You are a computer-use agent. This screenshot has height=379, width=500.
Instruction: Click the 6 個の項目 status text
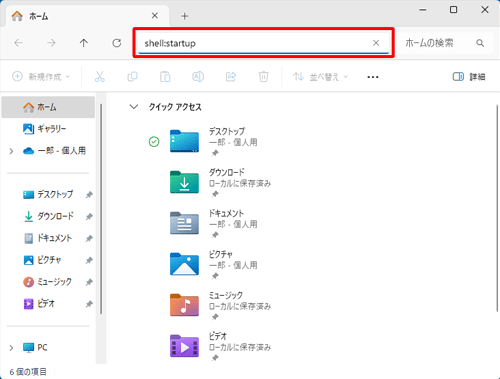pos(28,372)
